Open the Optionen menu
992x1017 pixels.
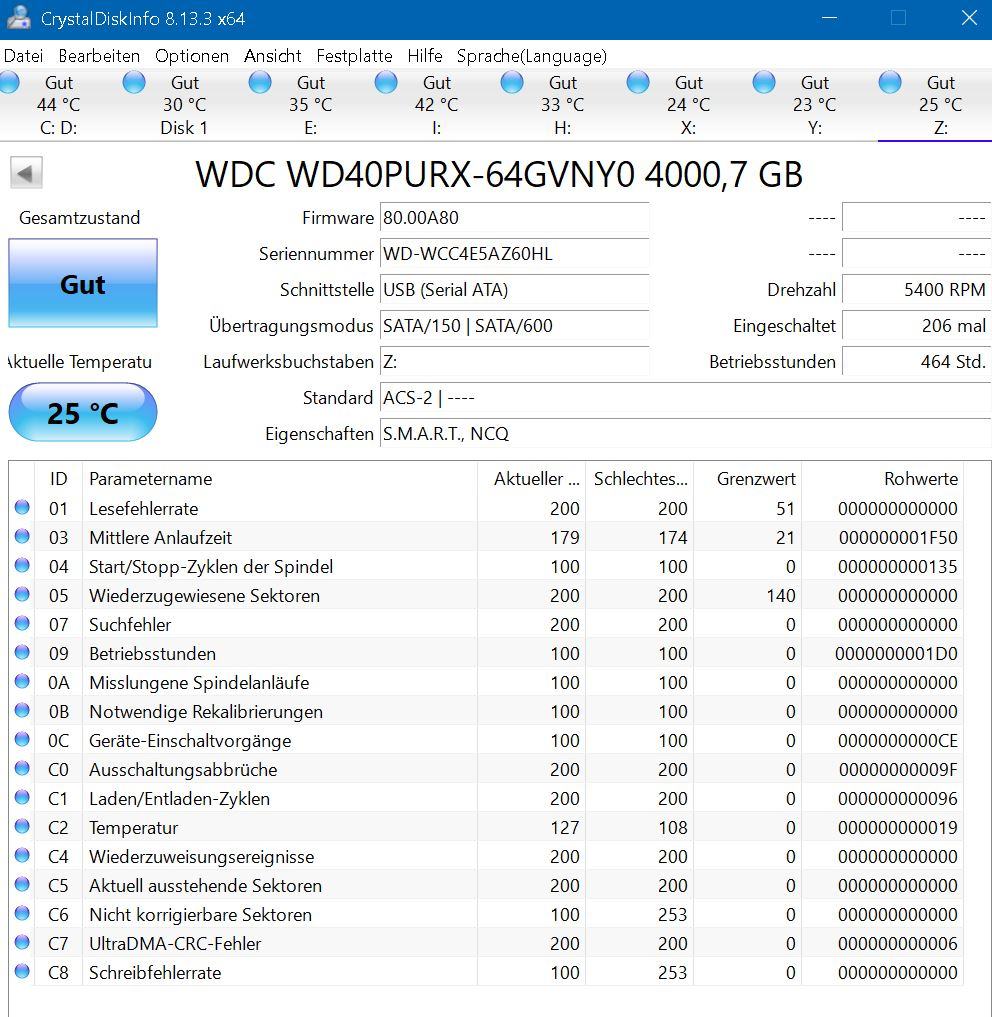coord(192,56)
